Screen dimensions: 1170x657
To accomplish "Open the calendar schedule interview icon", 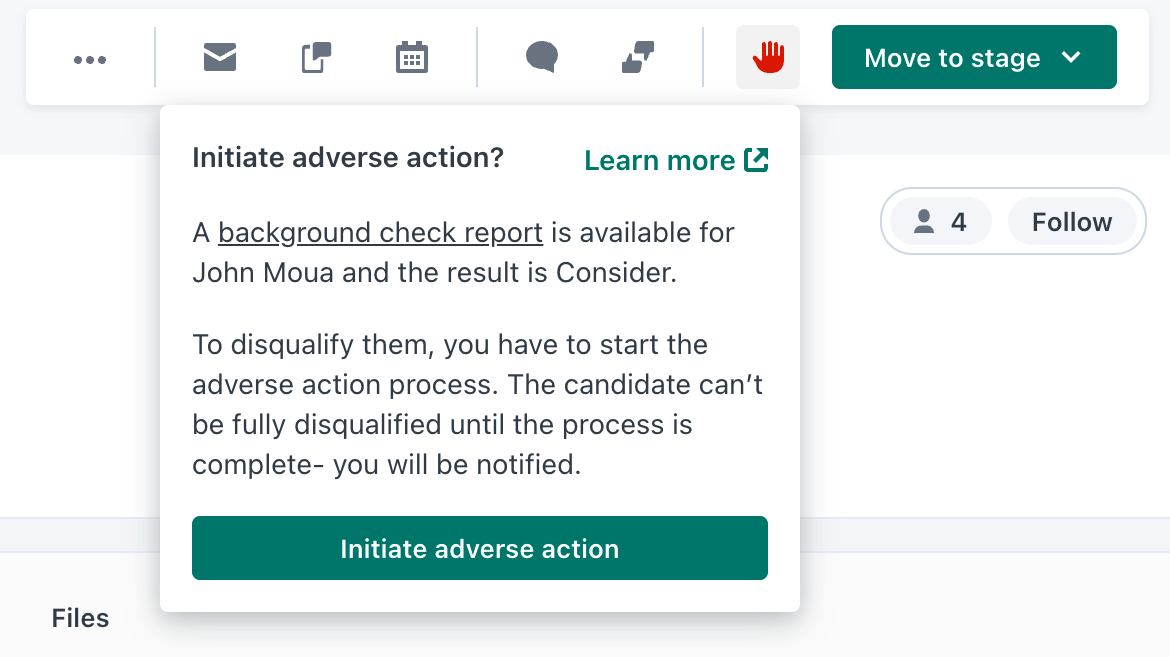I will pyautogui.click(x=411, y=58).
